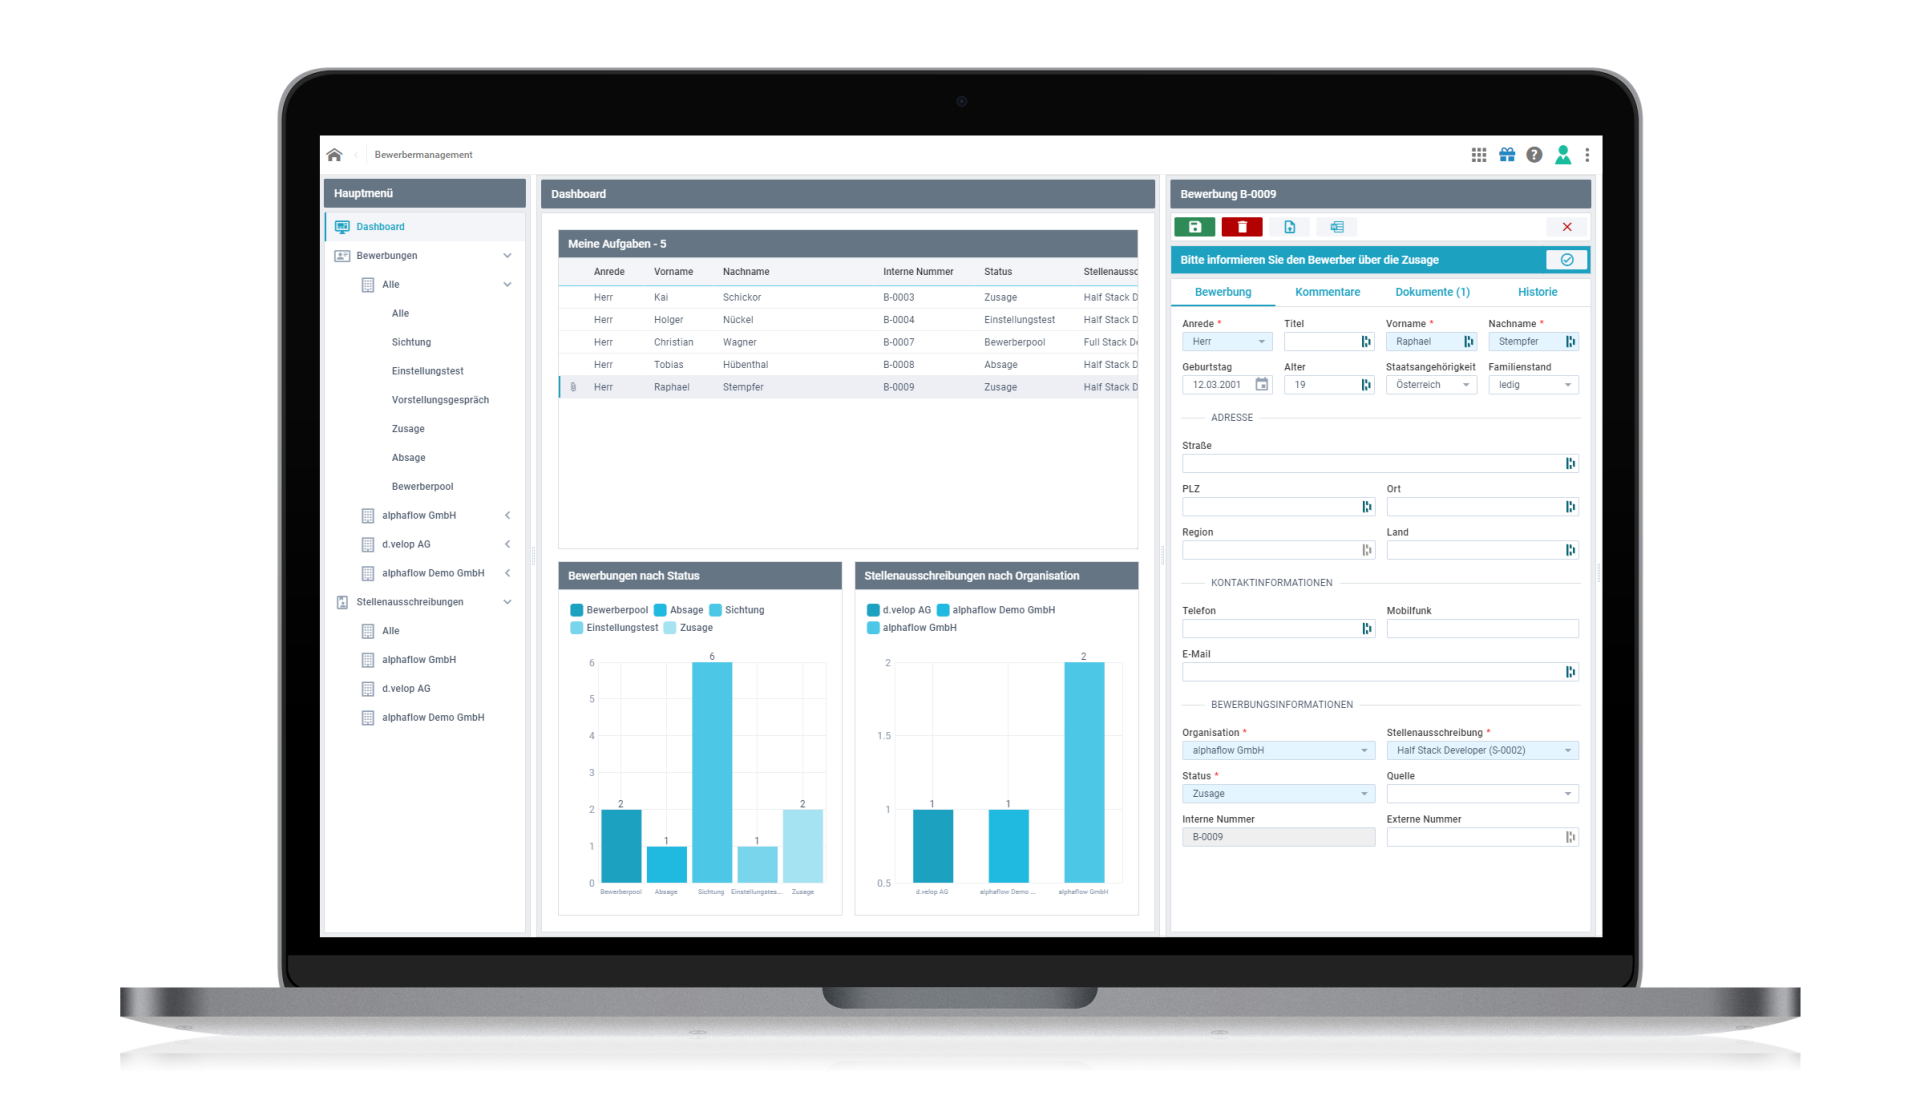Open the workflow icon next to the upload button
This screenshot has width=1920, height=1104.
[1336, 227]
